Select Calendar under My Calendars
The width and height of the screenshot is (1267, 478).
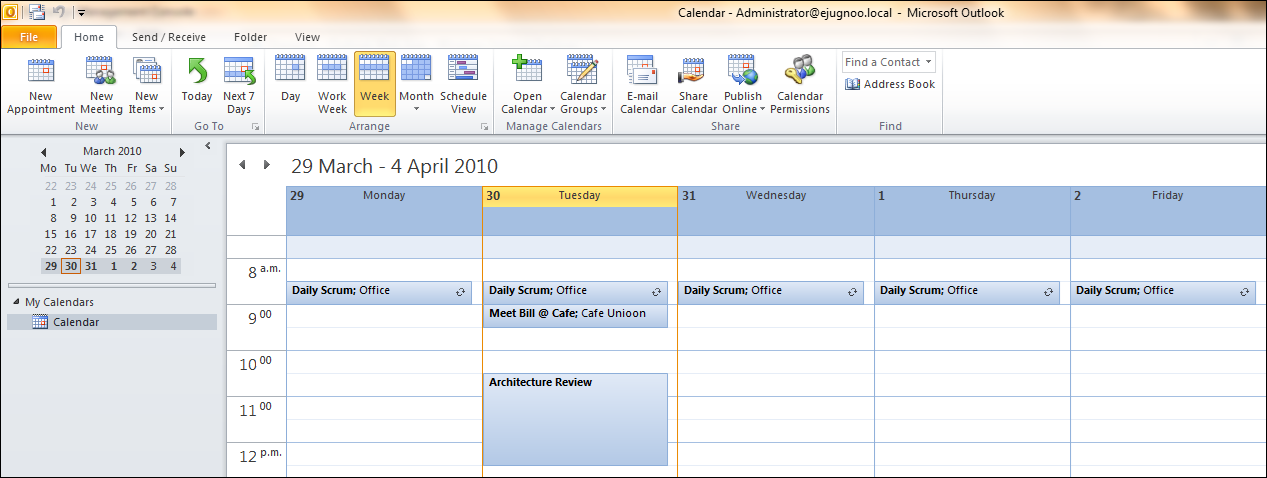(111, 322)
